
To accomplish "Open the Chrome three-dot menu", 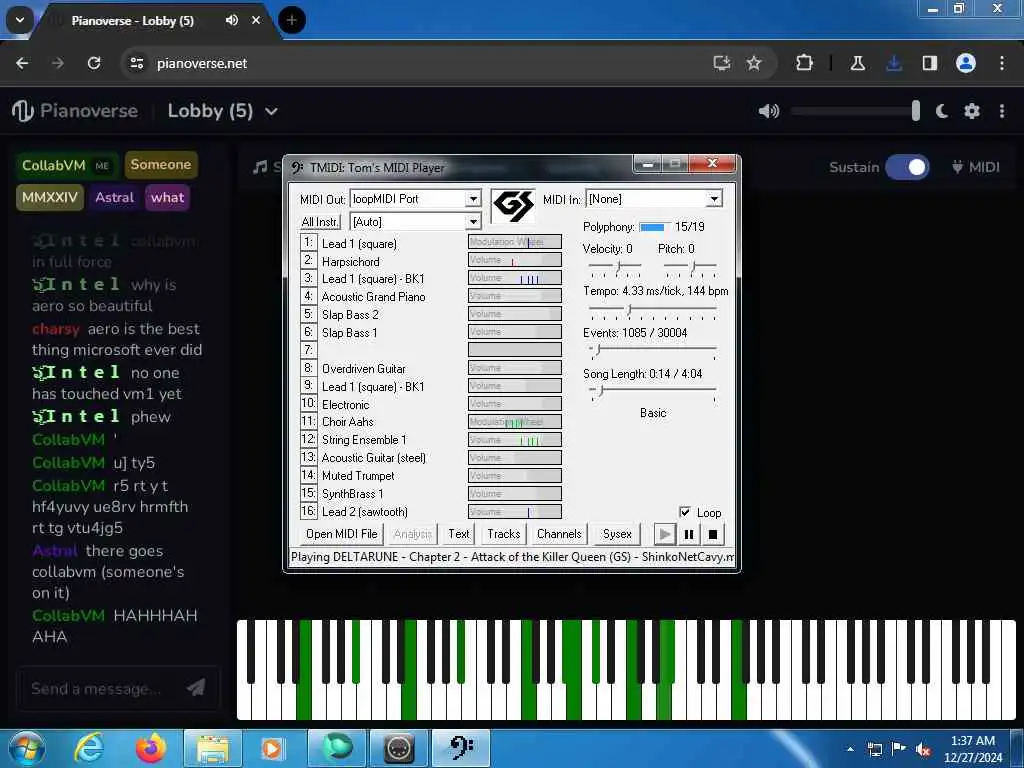I will pos(1002,63).
